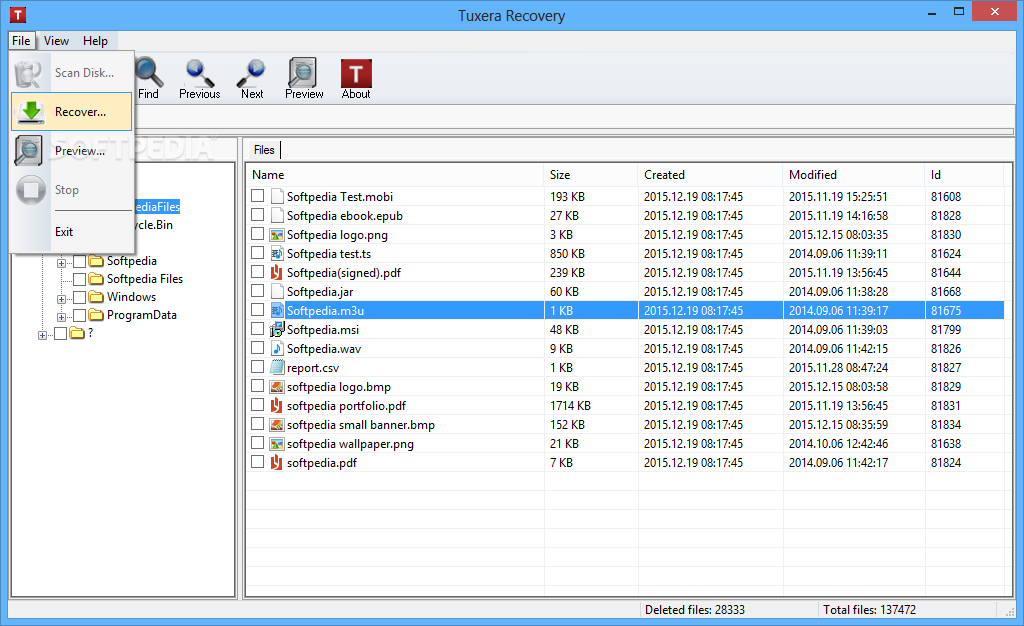Sort by the Name column header
The height and width of the screenshot is (626, 1024).
coord(395,174)
